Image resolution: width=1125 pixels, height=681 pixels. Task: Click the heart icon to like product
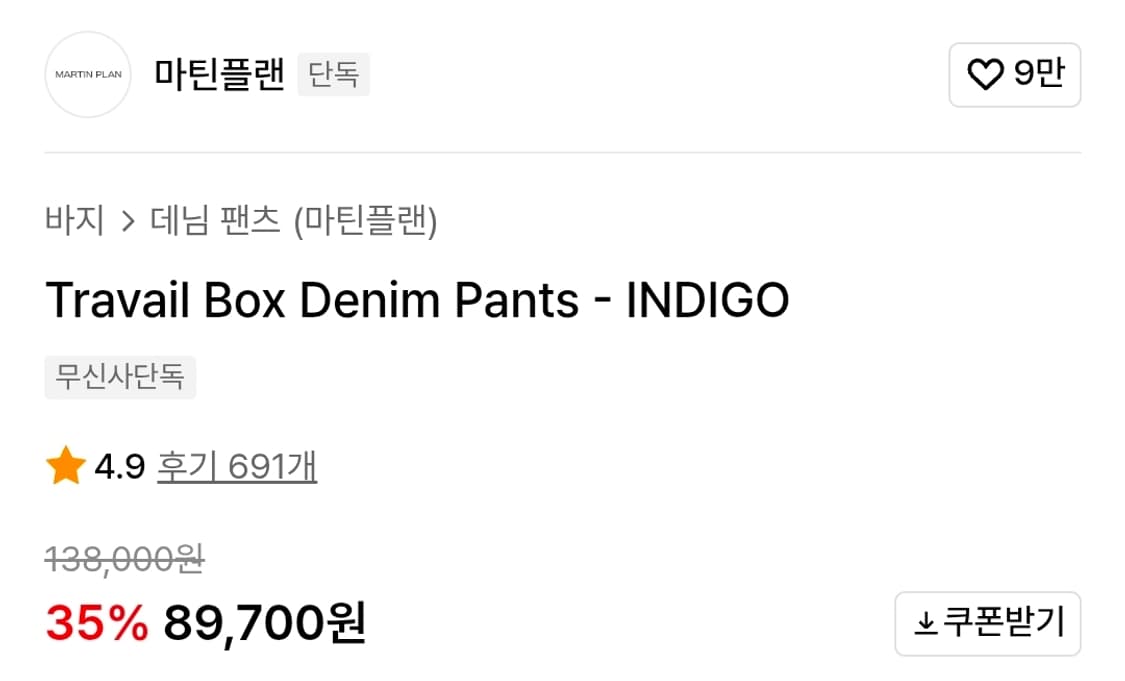tap(985, 75)
